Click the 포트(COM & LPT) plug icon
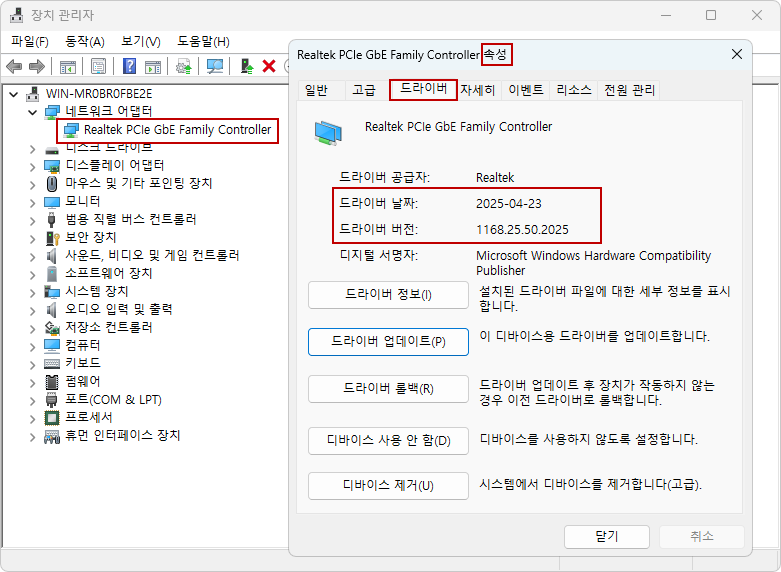Viewport: 781px width, 572px height. pyautogui.click(x=51, y=400)
